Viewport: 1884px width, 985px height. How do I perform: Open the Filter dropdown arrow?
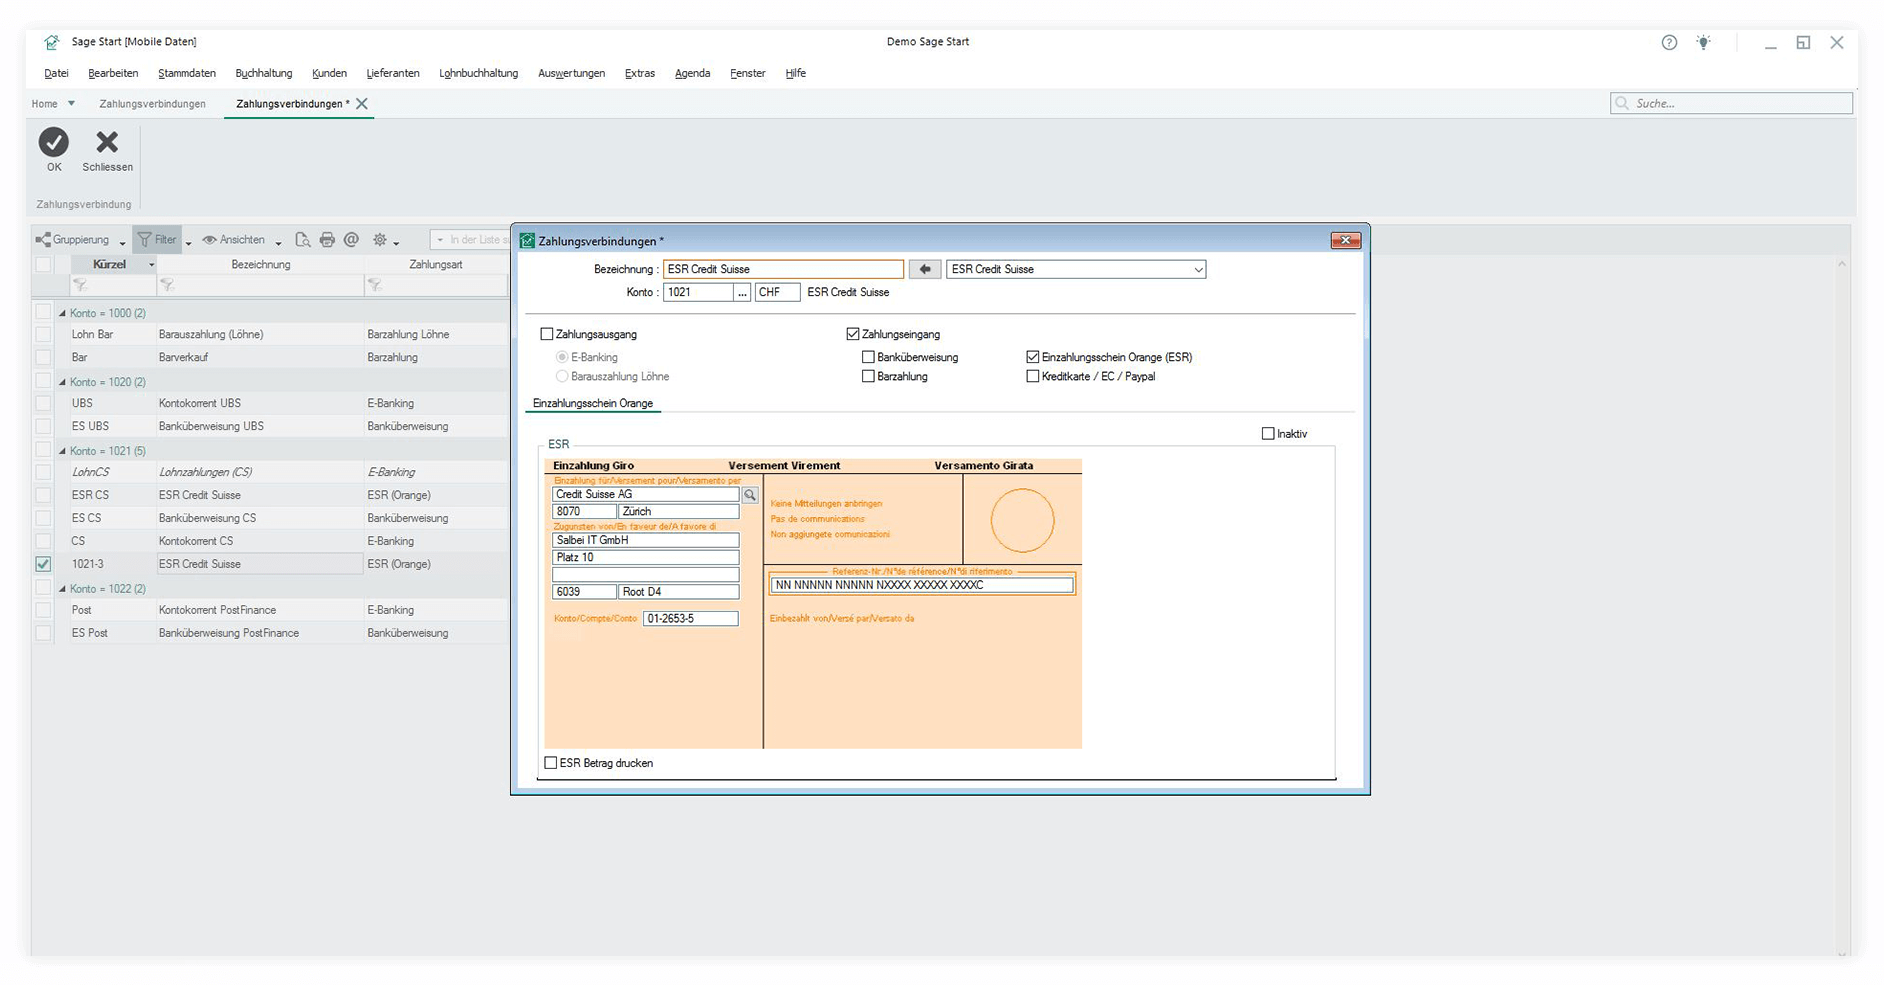pyautogui.click(x=188, y=243)
